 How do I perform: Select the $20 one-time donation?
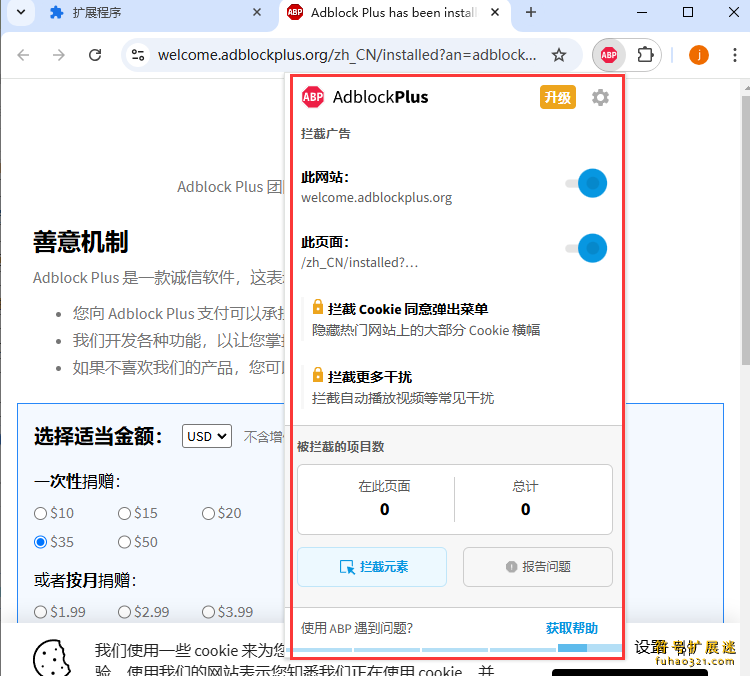coord(208,513)
